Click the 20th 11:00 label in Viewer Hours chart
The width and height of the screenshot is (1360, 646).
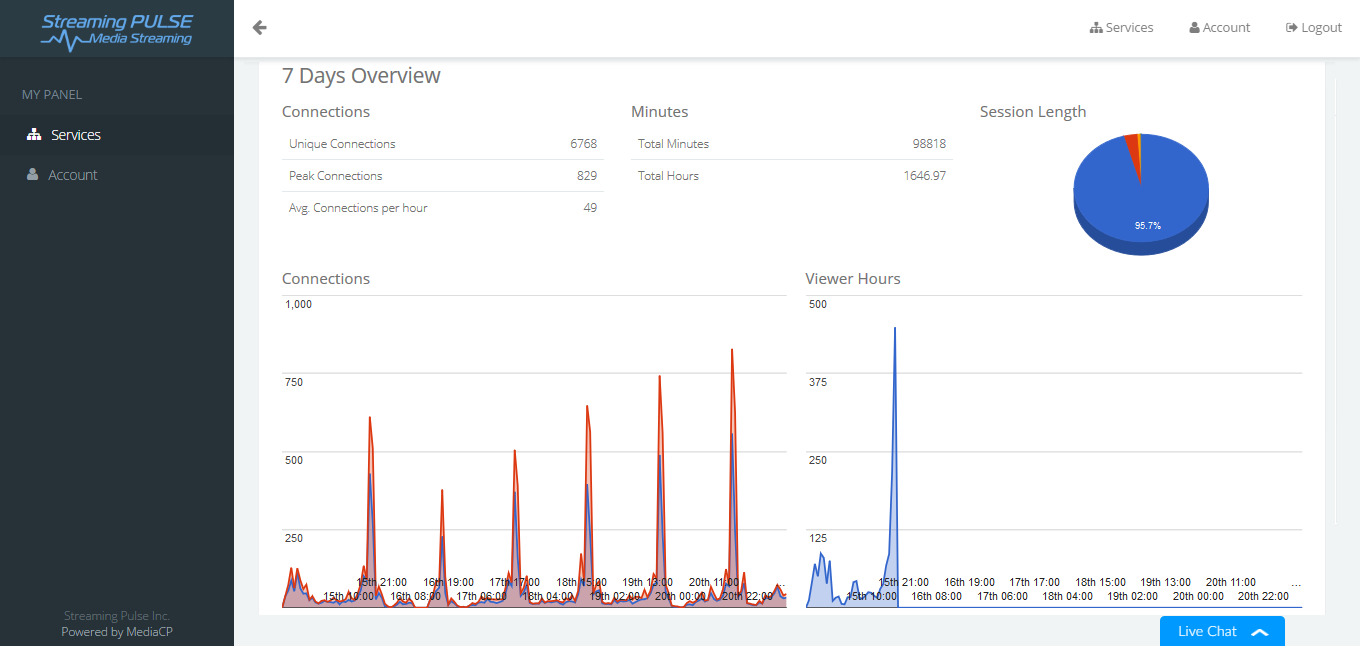(1231, 582)
